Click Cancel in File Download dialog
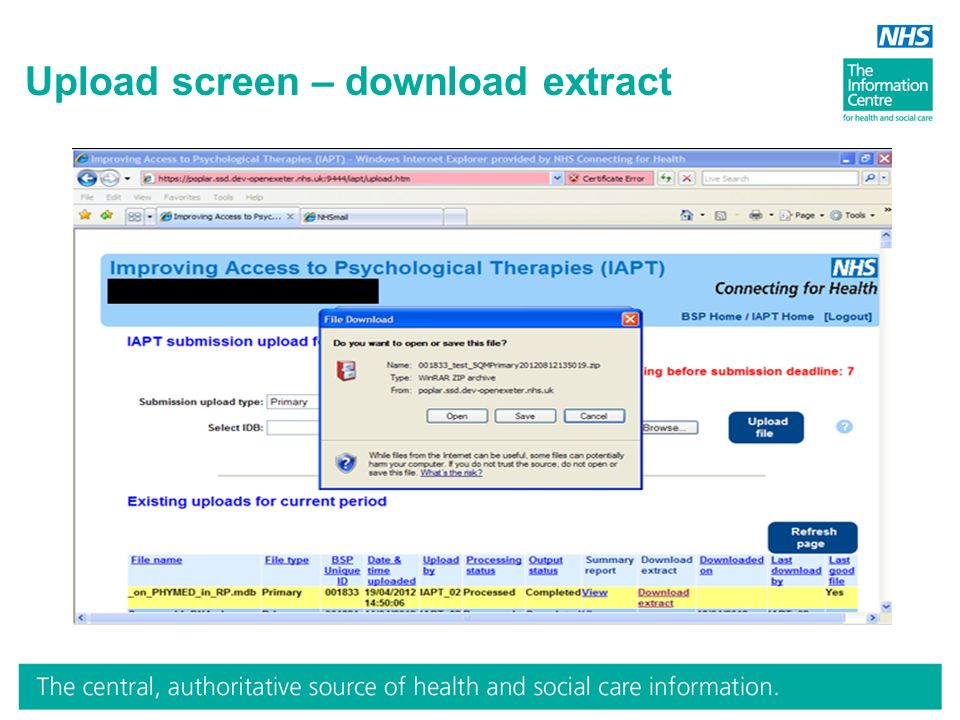960x720 pixels. 594,416
